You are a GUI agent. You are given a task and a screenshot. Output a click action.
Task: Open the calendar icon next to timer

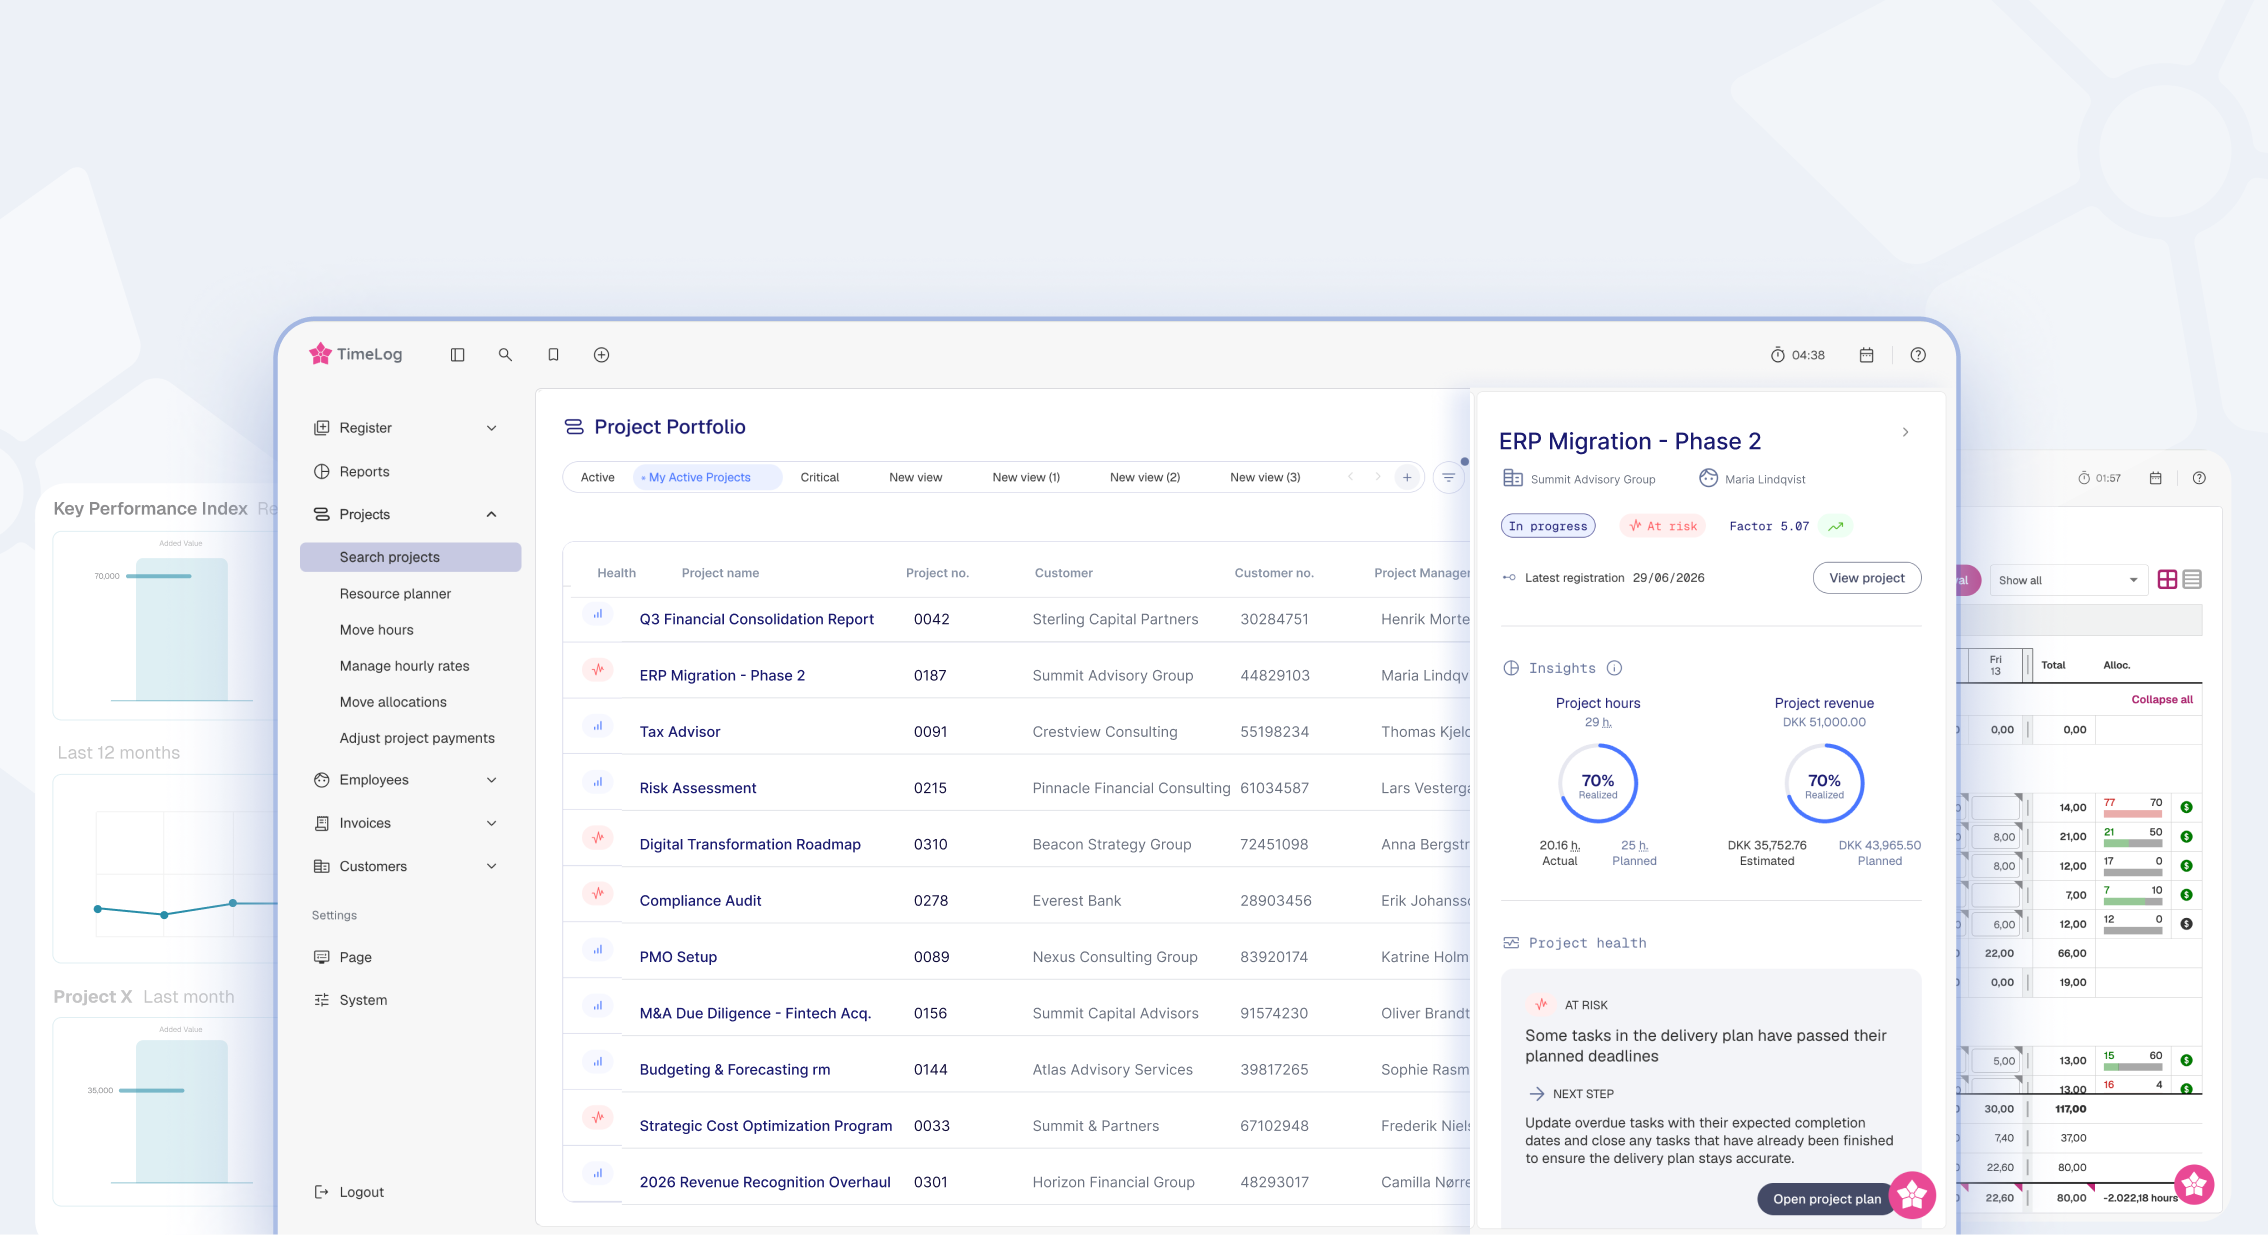[x=1866, y=355]
